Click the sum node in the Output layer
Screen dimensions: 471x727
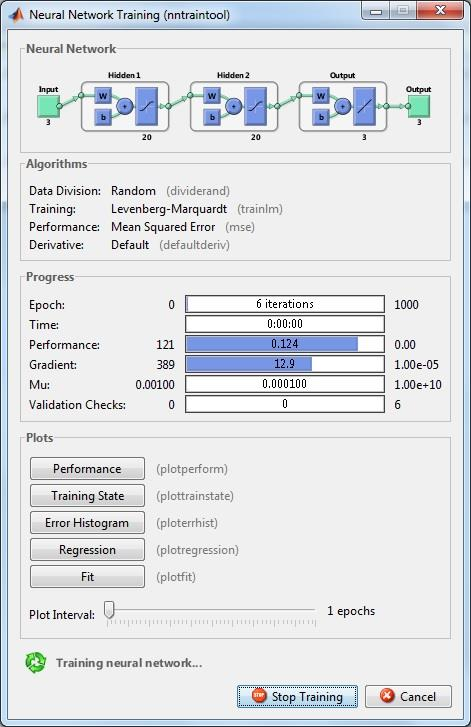click(x=343, y=107)
